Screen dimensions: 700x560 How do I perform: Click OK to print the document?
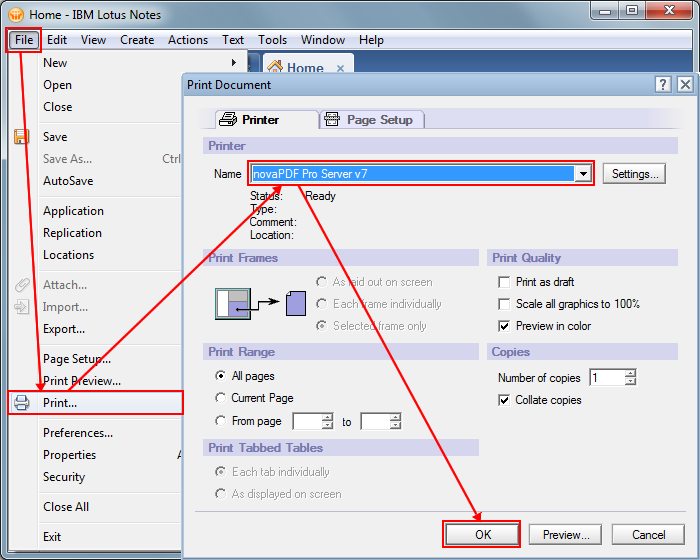tap(482, 535)
